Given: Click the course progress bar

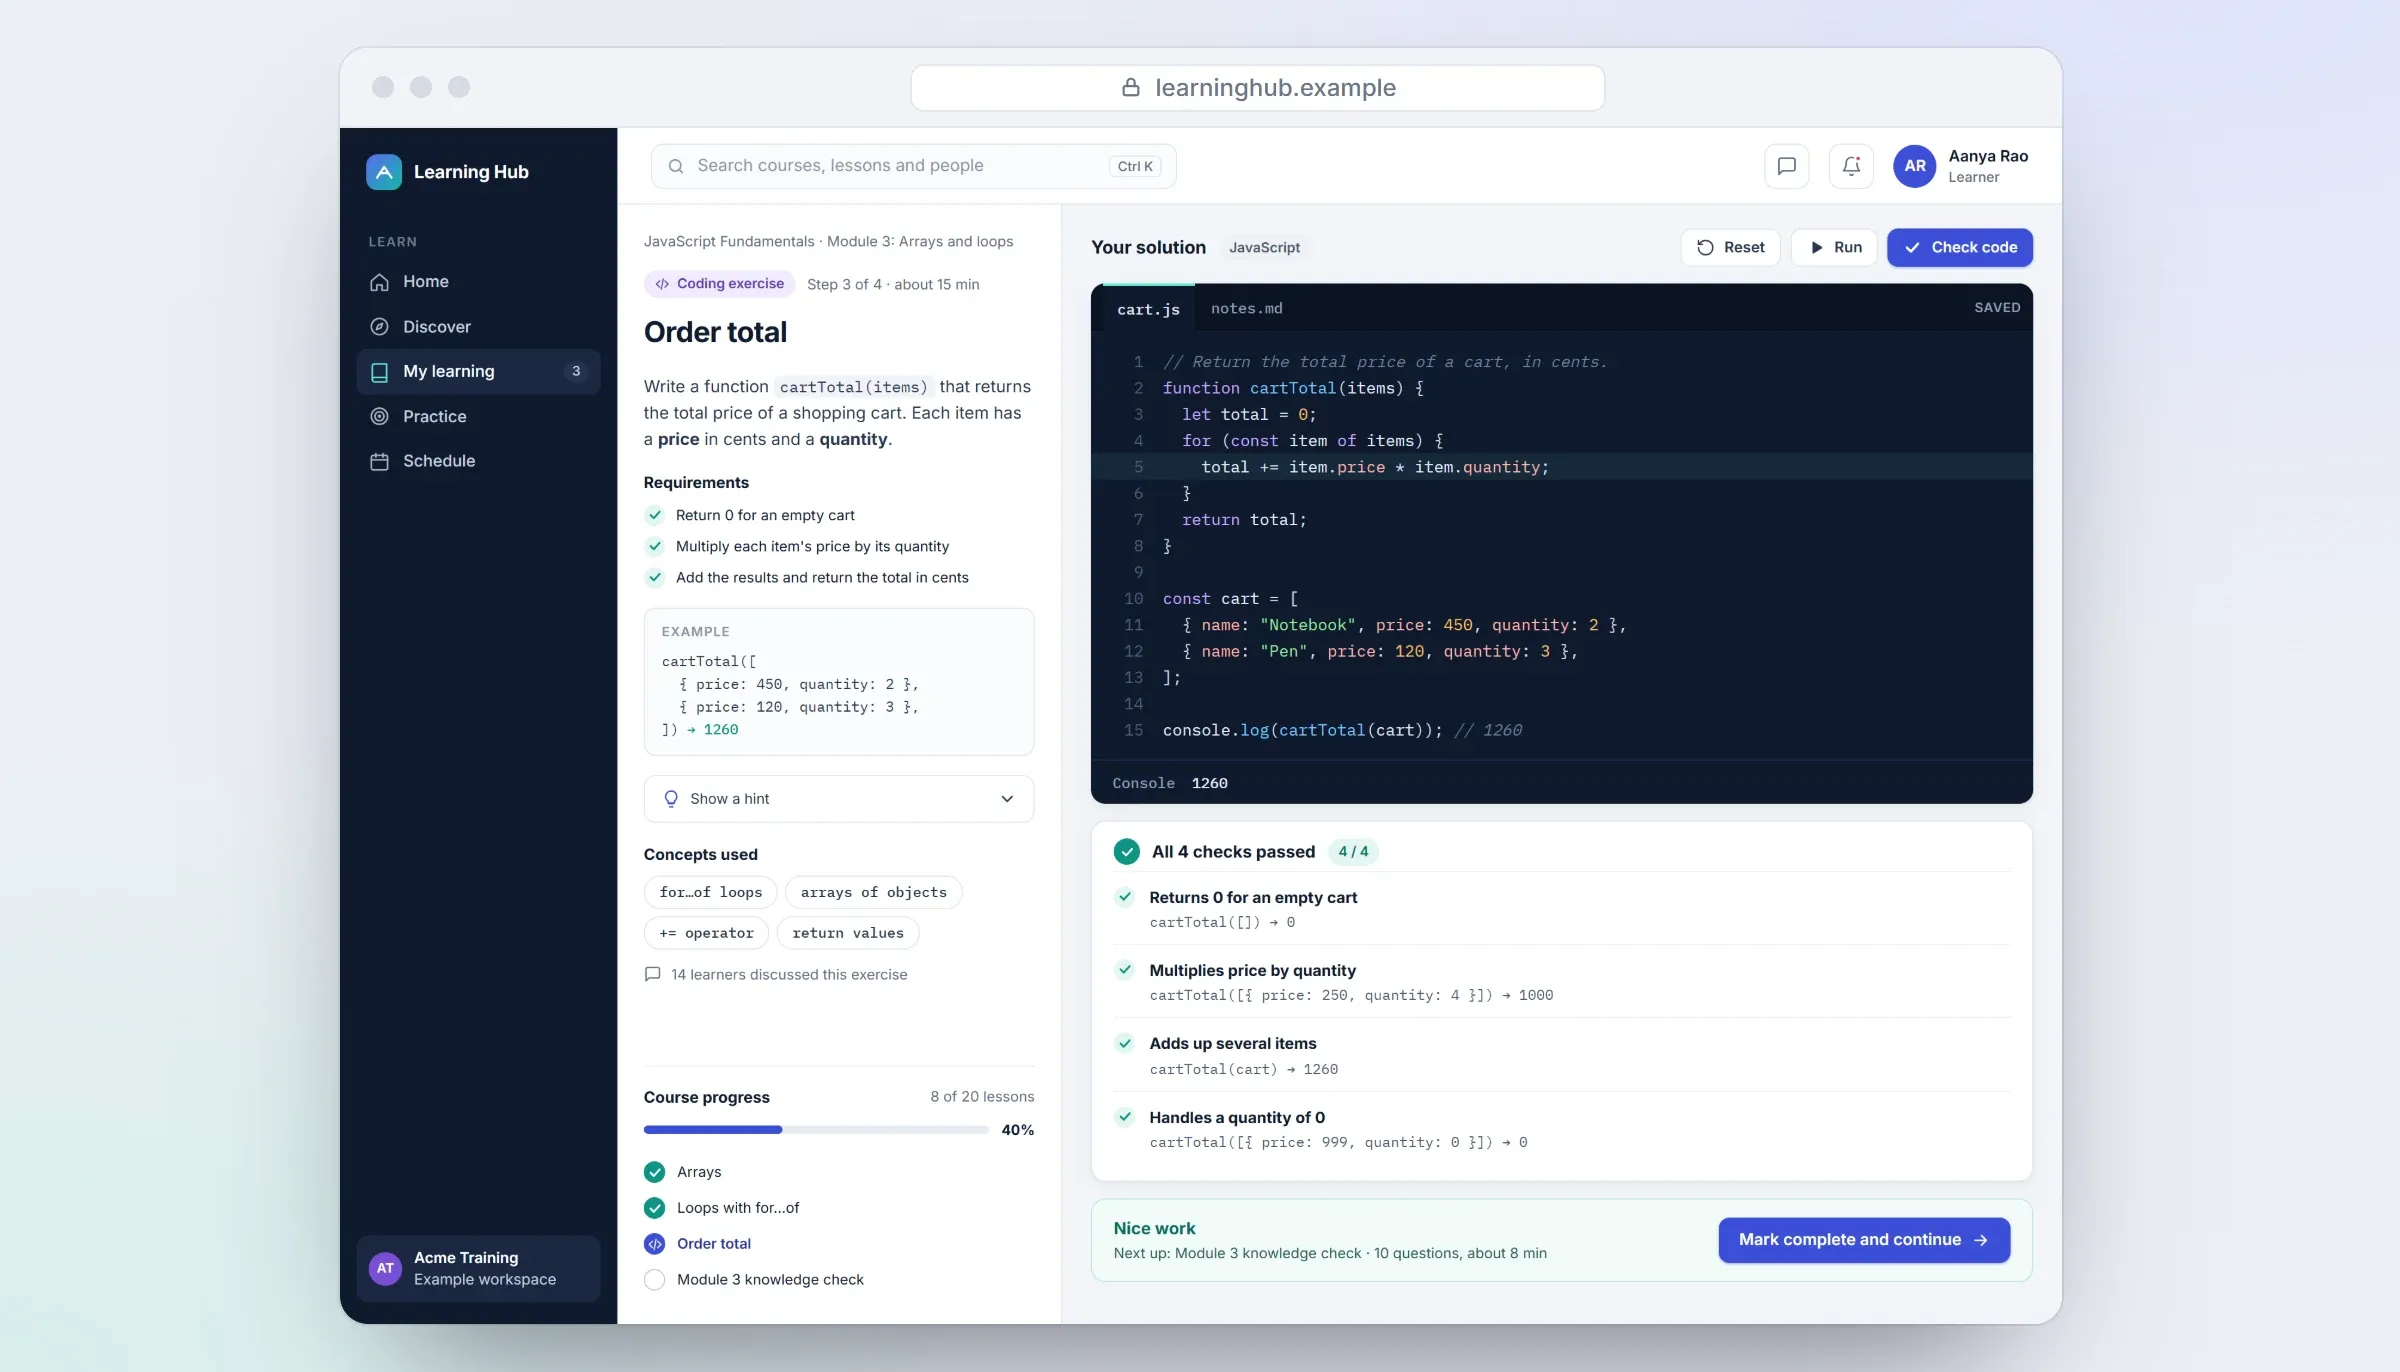Looking at the screenshot, I should (x=816, y=1130).
